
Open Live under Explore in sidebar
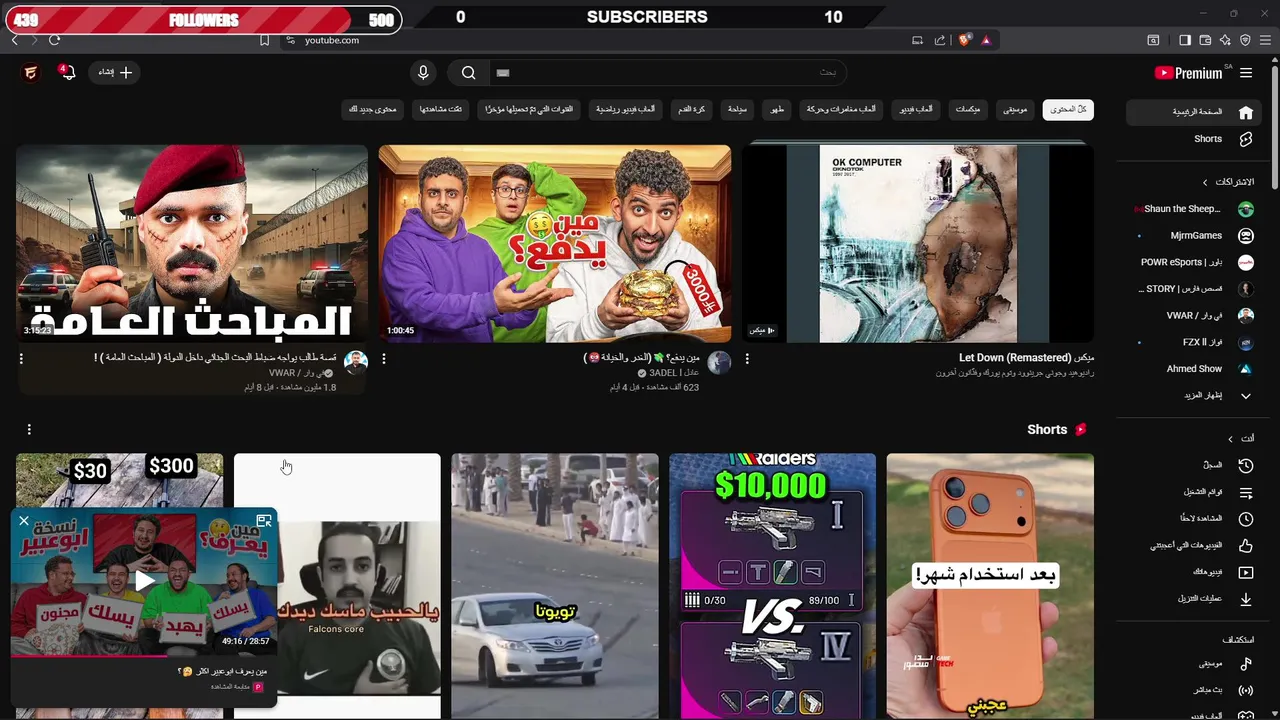click(x=1192, y=690)
